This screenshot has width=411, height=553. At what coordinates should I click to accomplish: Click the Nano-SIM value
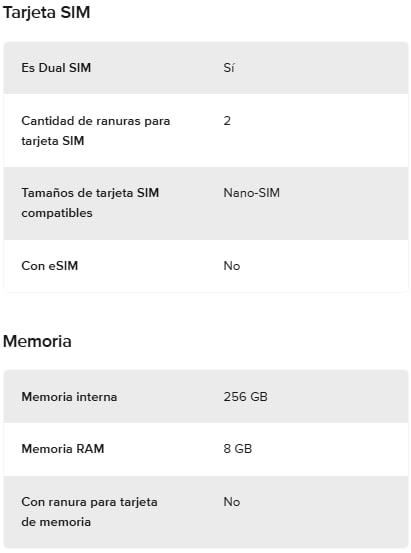tap(252, 193)
